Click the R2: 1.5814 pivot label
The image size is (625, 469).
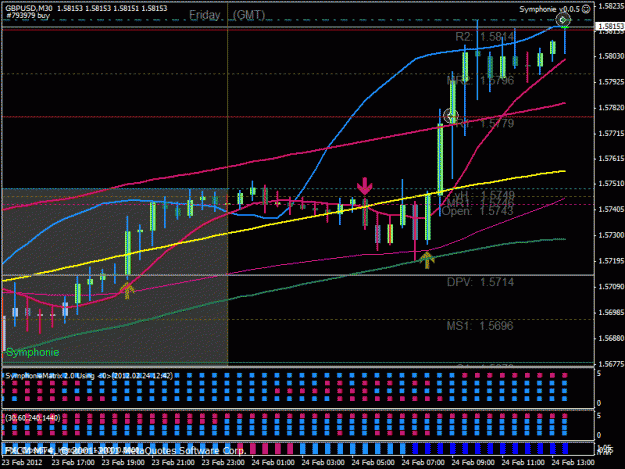(485, 37)
